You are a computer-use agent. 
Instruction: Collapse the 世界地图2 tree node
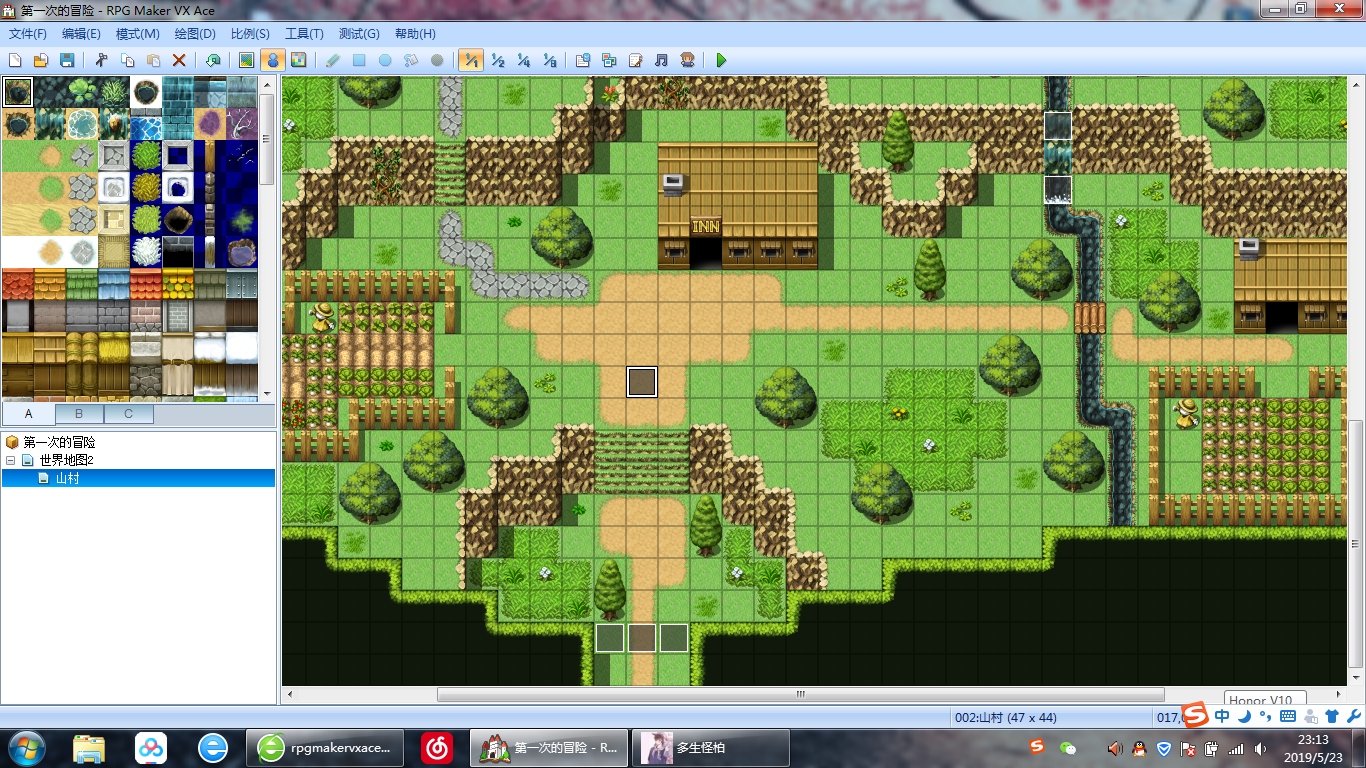click(x=11, y=460)
